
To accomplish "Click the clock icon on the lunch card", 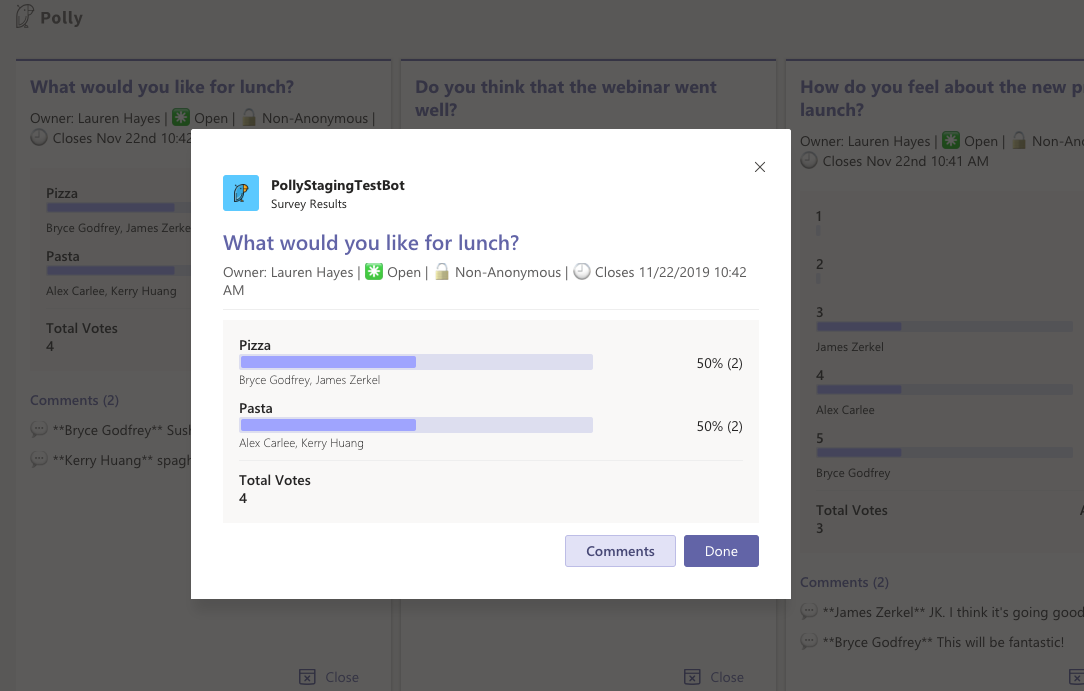I will point(39,138).
